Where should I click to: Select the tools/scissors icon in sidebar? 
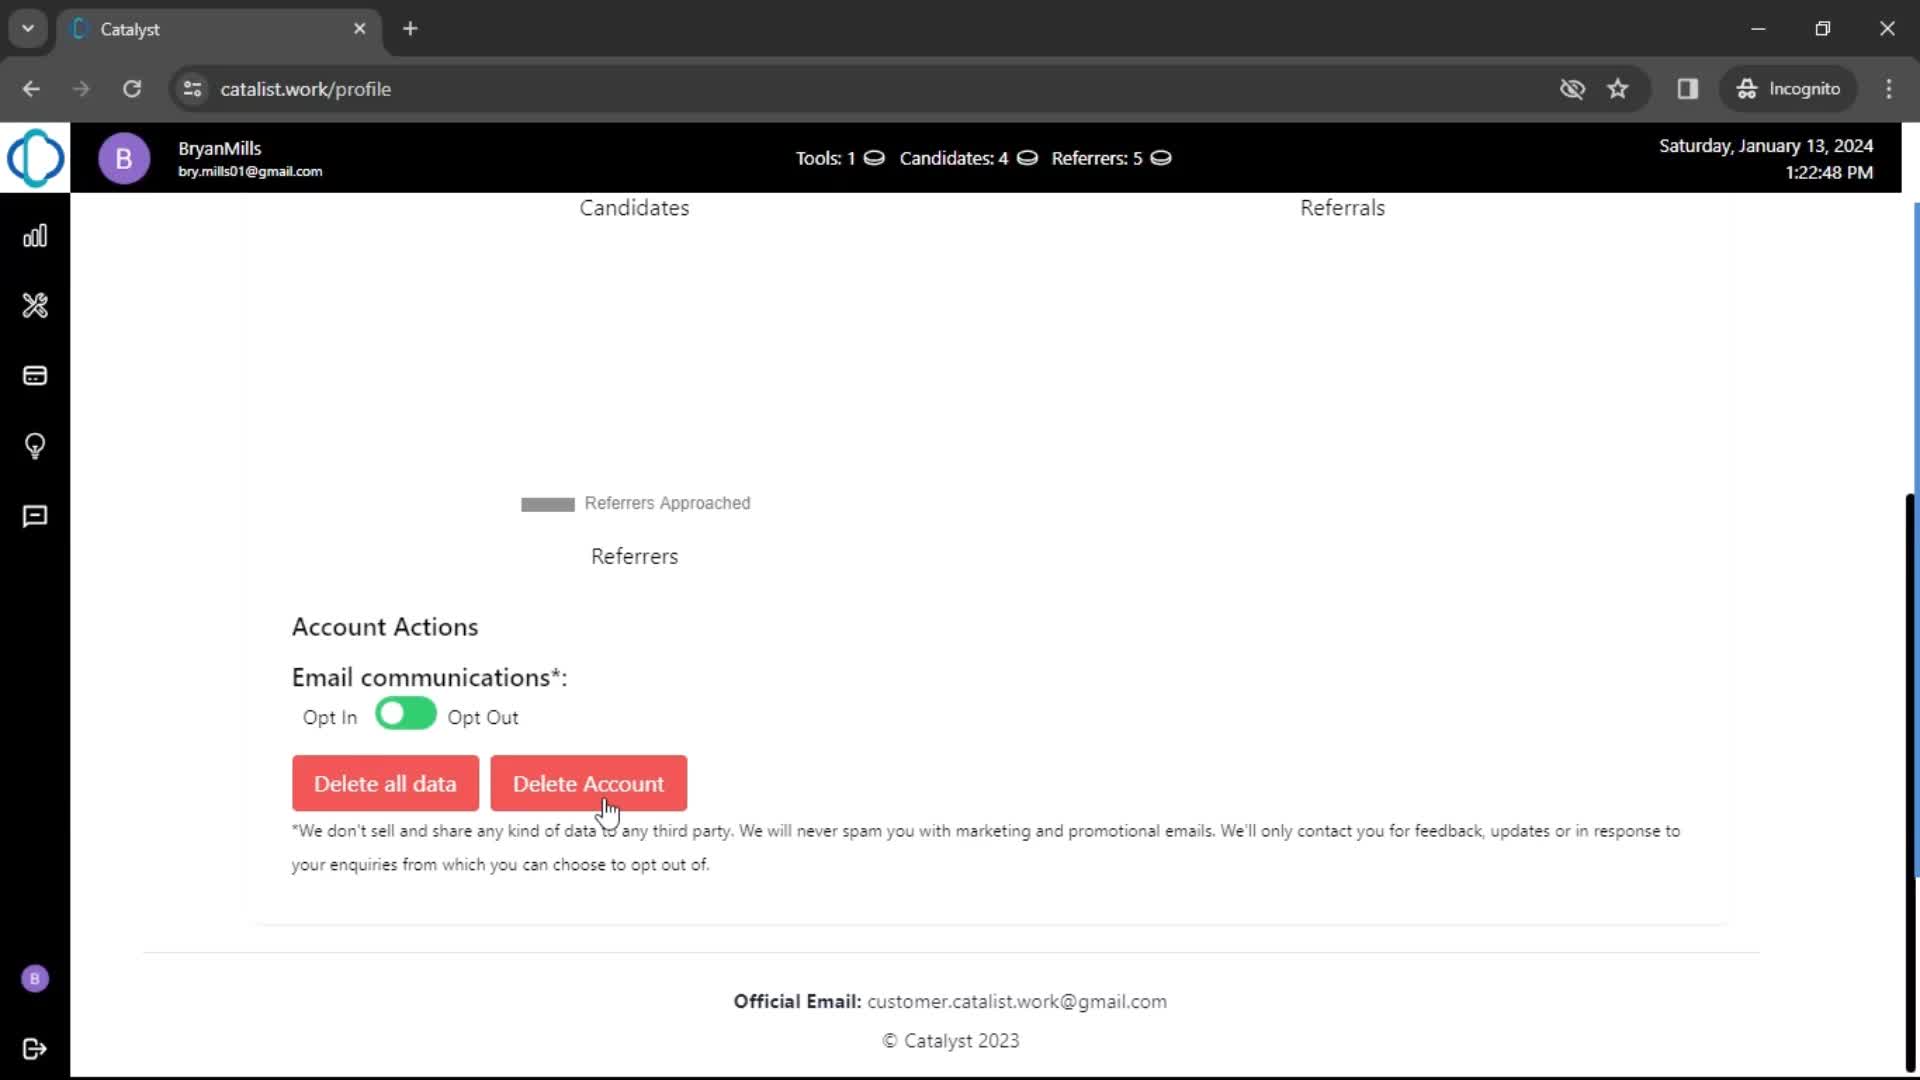point(36,306)
